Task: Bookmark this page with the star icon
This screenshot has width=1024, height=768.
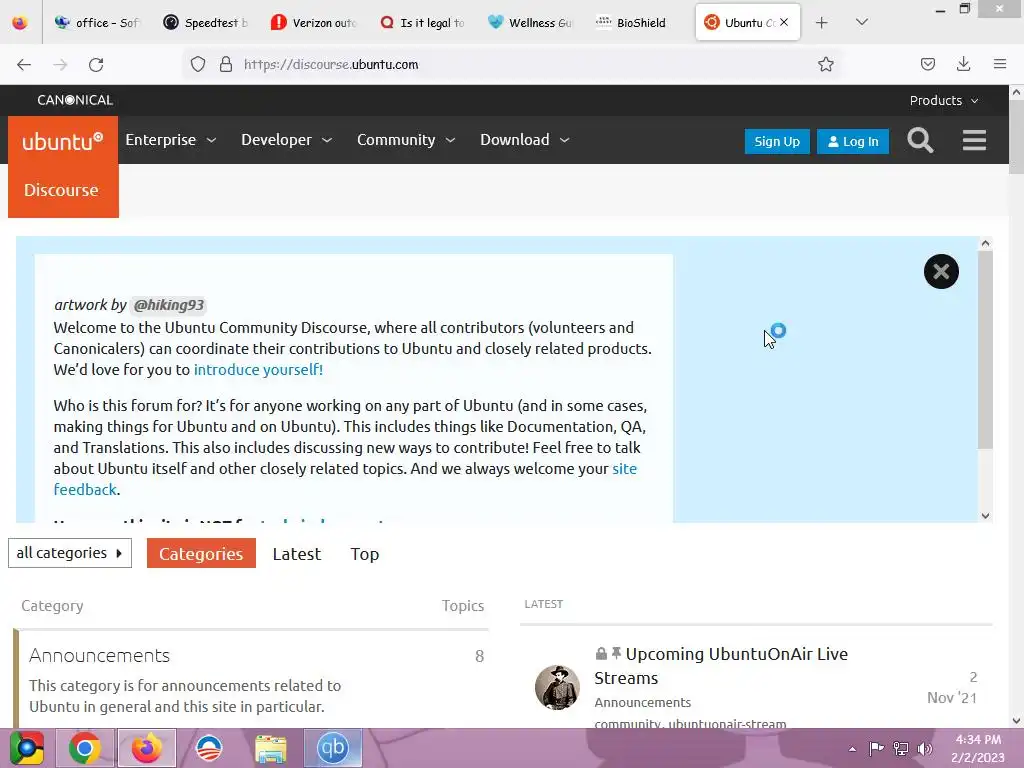Action: tap(825, 64)
